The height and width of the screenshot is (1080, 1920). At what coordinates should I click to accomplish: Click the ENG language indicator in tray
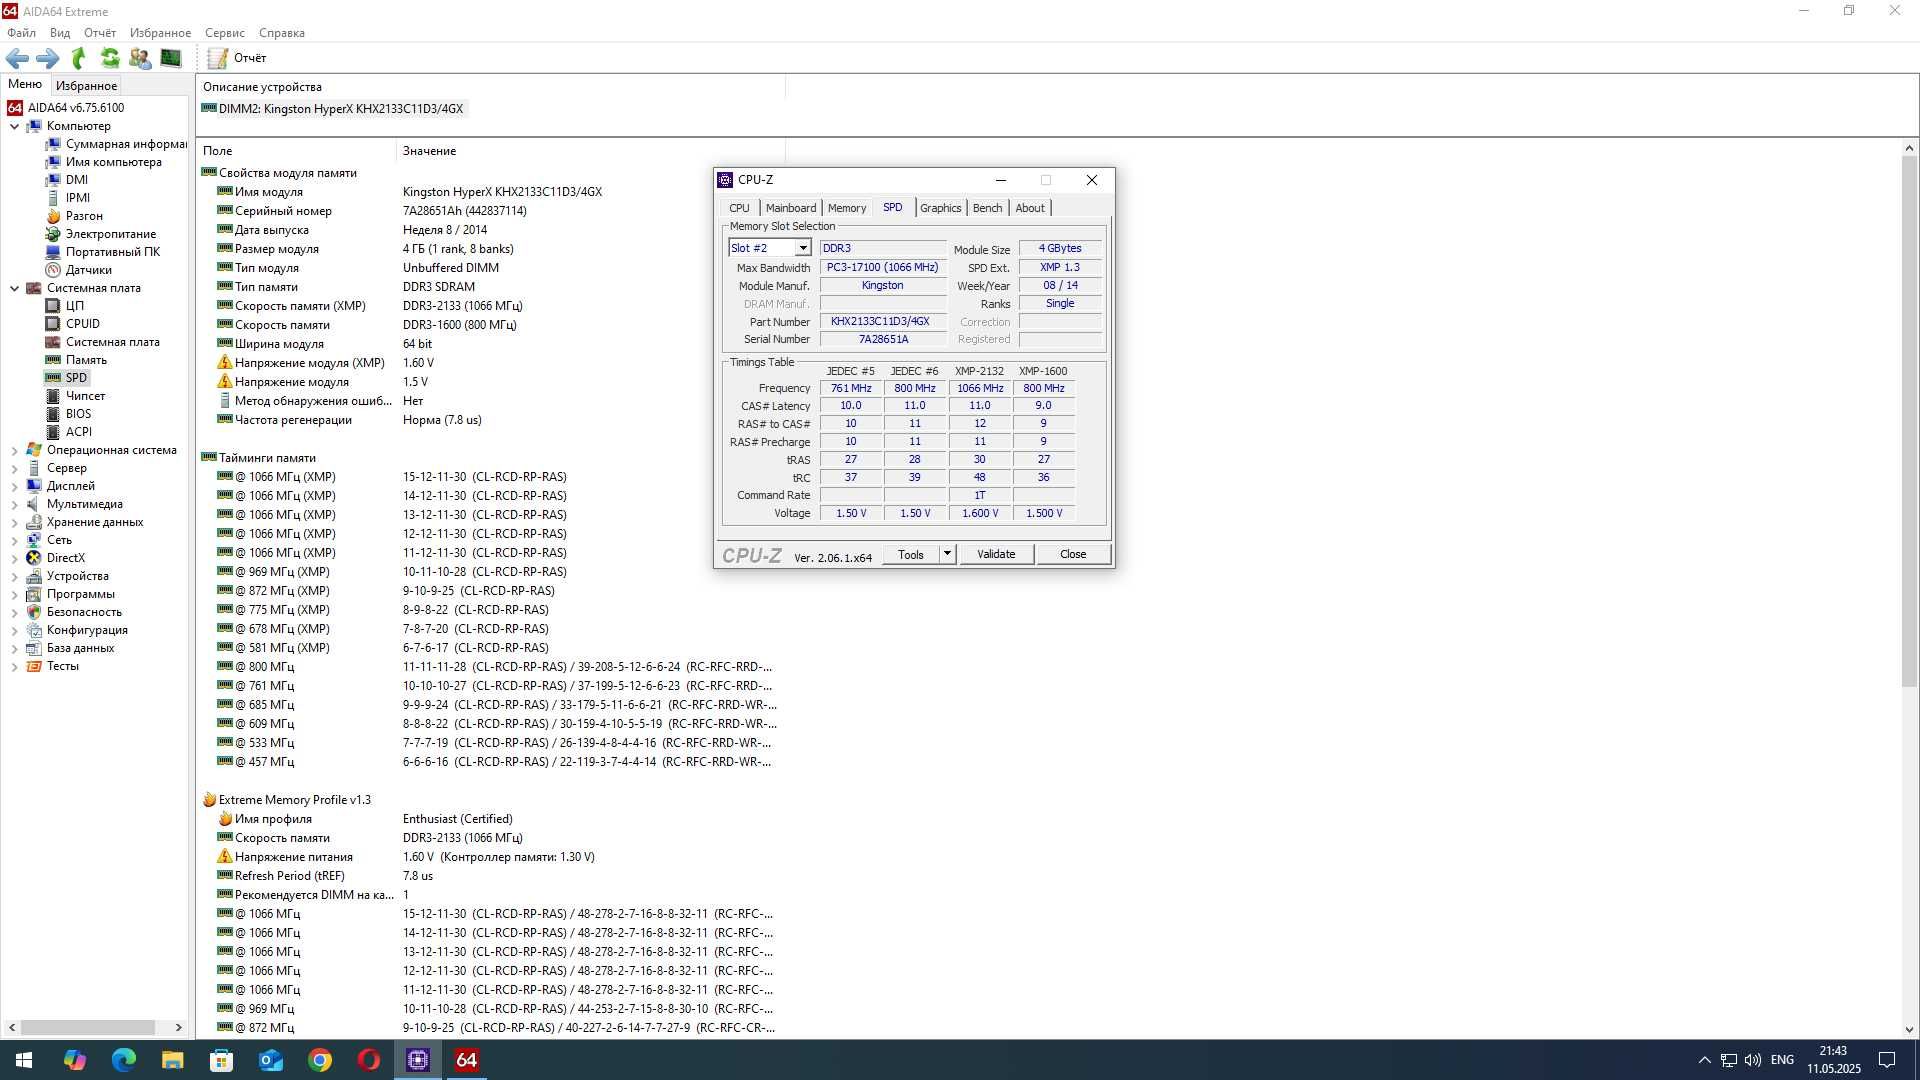tap(1782, 1060)
